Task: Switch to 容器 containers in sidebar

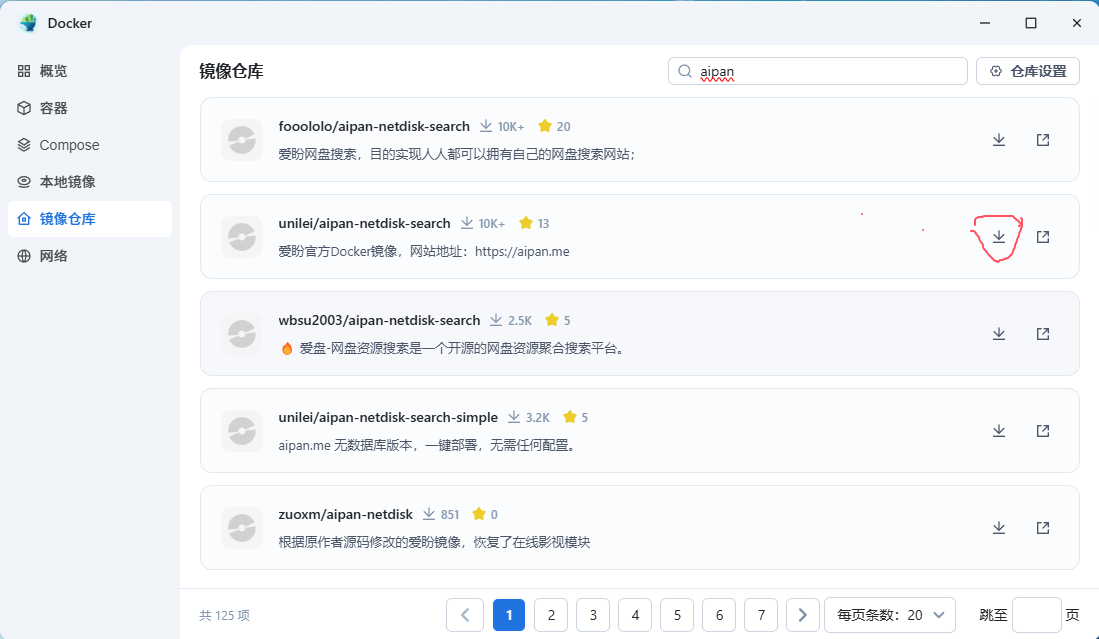Action: (54, 108)
